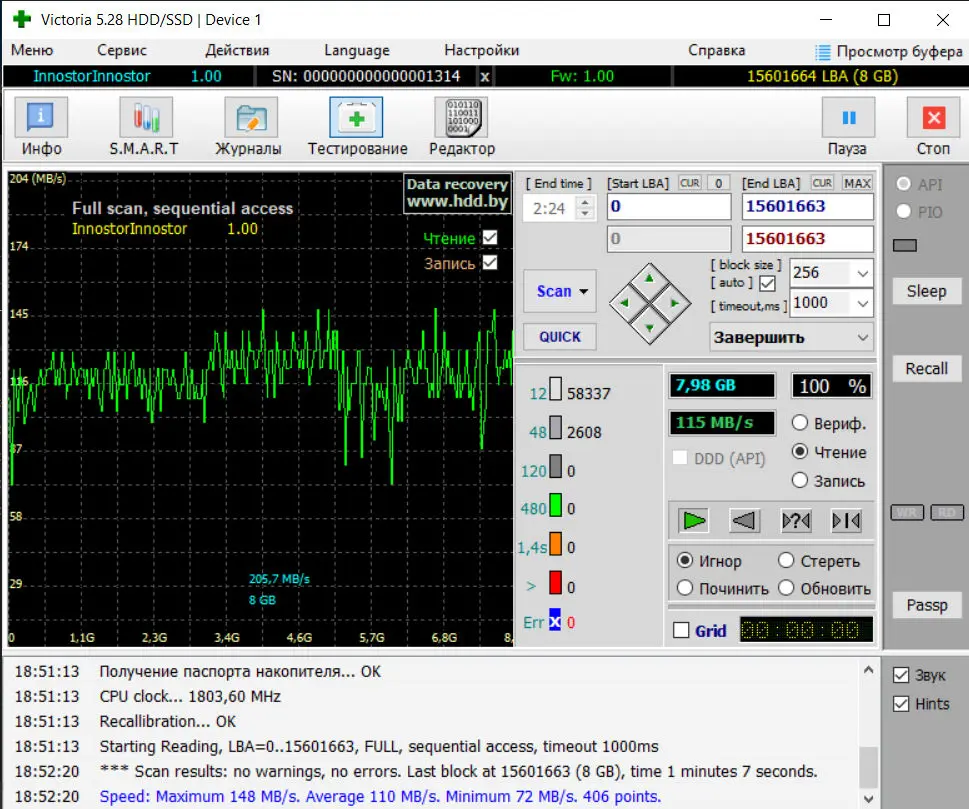Toggle the Чтение graph checkbox

click(490, 237)
